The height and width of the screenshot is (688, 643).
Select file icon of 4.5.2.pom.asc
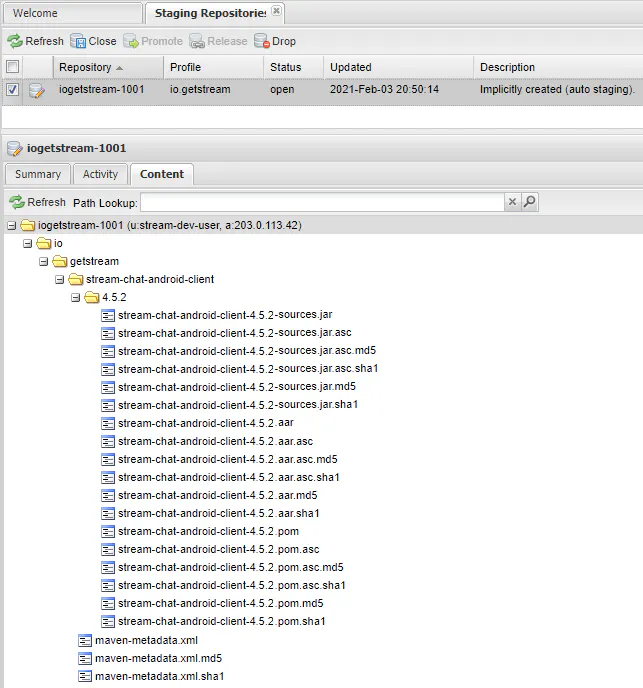click(x=108, y=550)
